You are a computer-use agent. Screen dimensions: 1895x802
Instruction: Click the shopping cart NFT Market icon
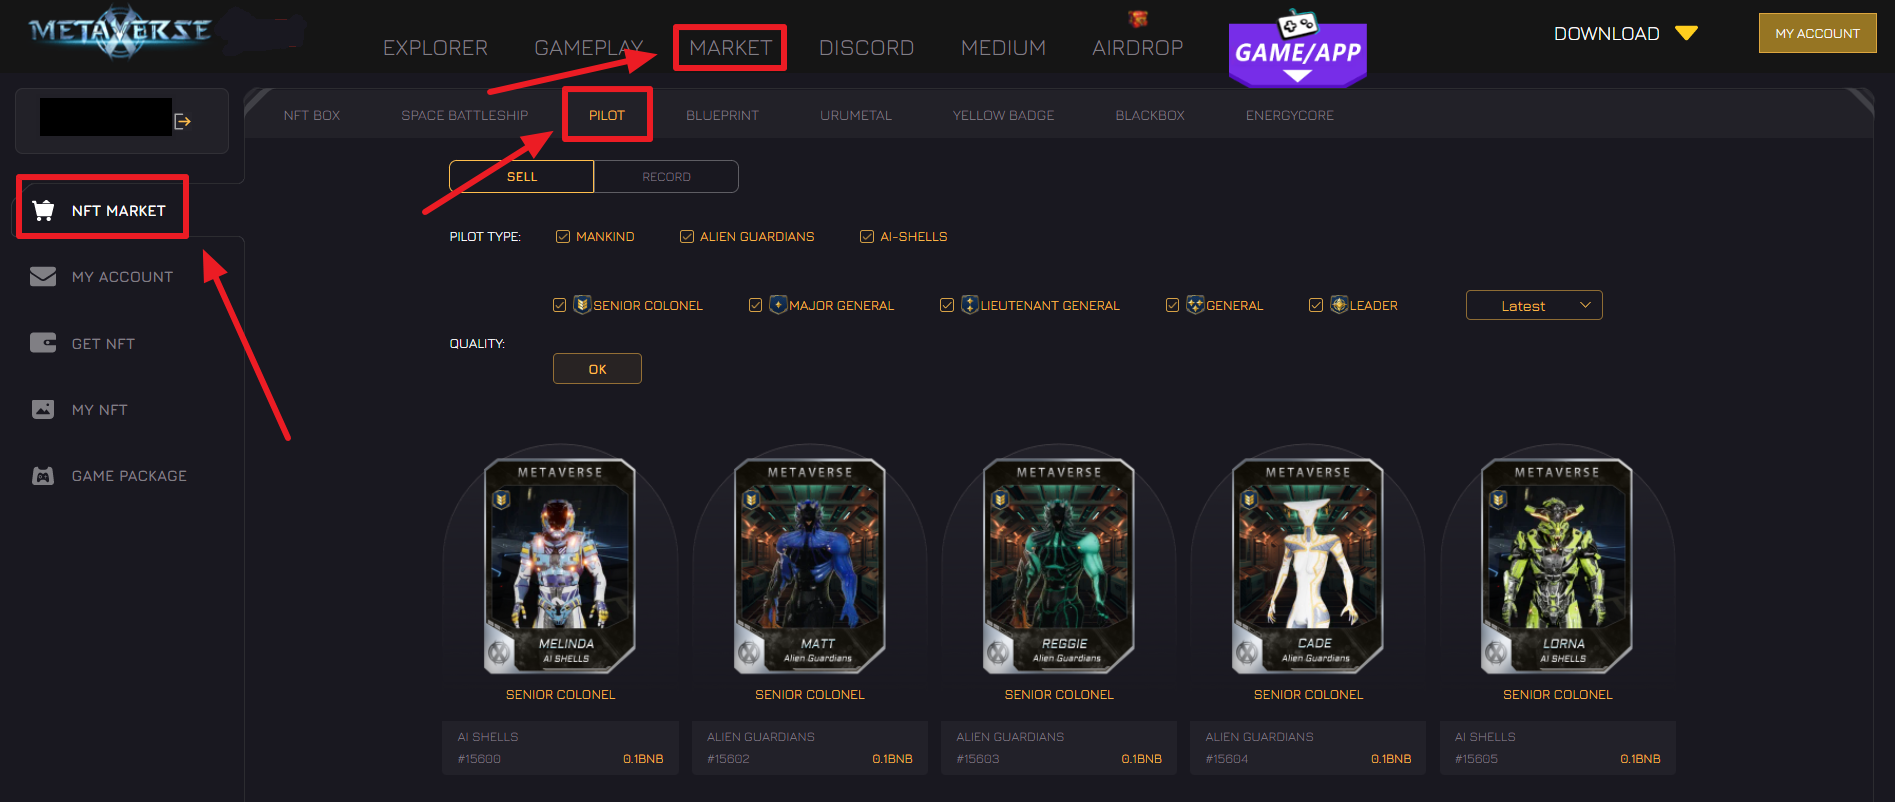coord(43,210)
